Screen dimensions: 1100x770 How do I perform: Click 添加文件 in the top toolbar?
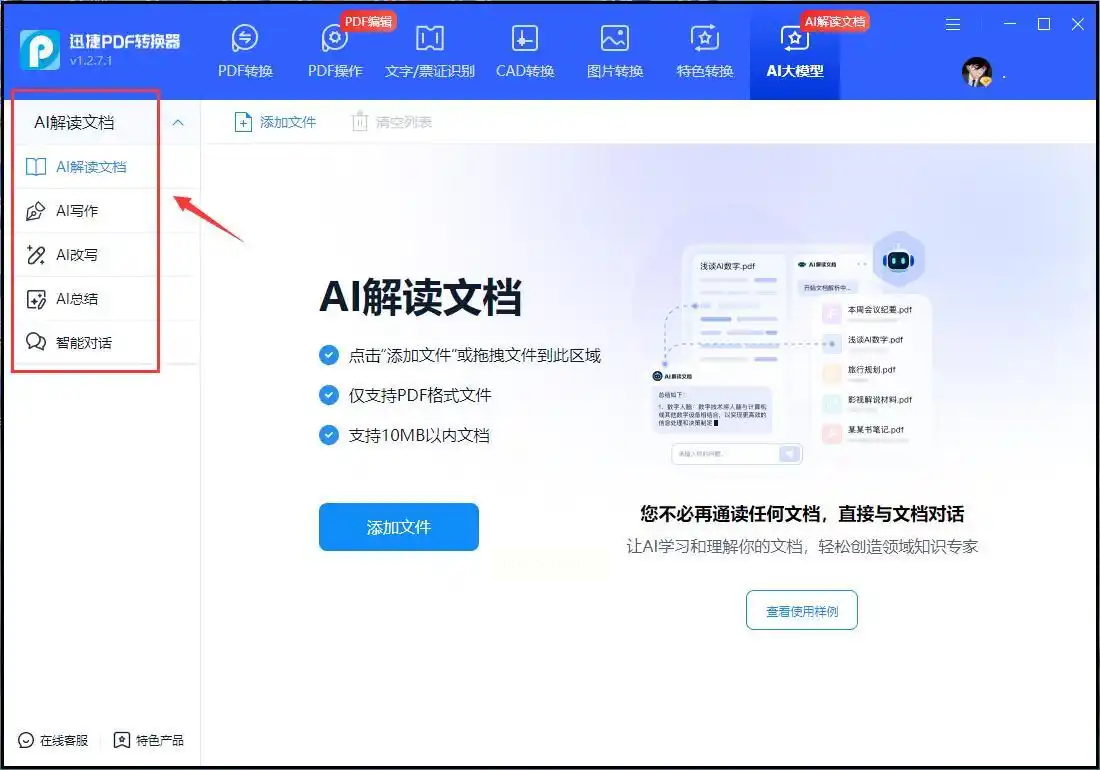click(x=275, y=123)
